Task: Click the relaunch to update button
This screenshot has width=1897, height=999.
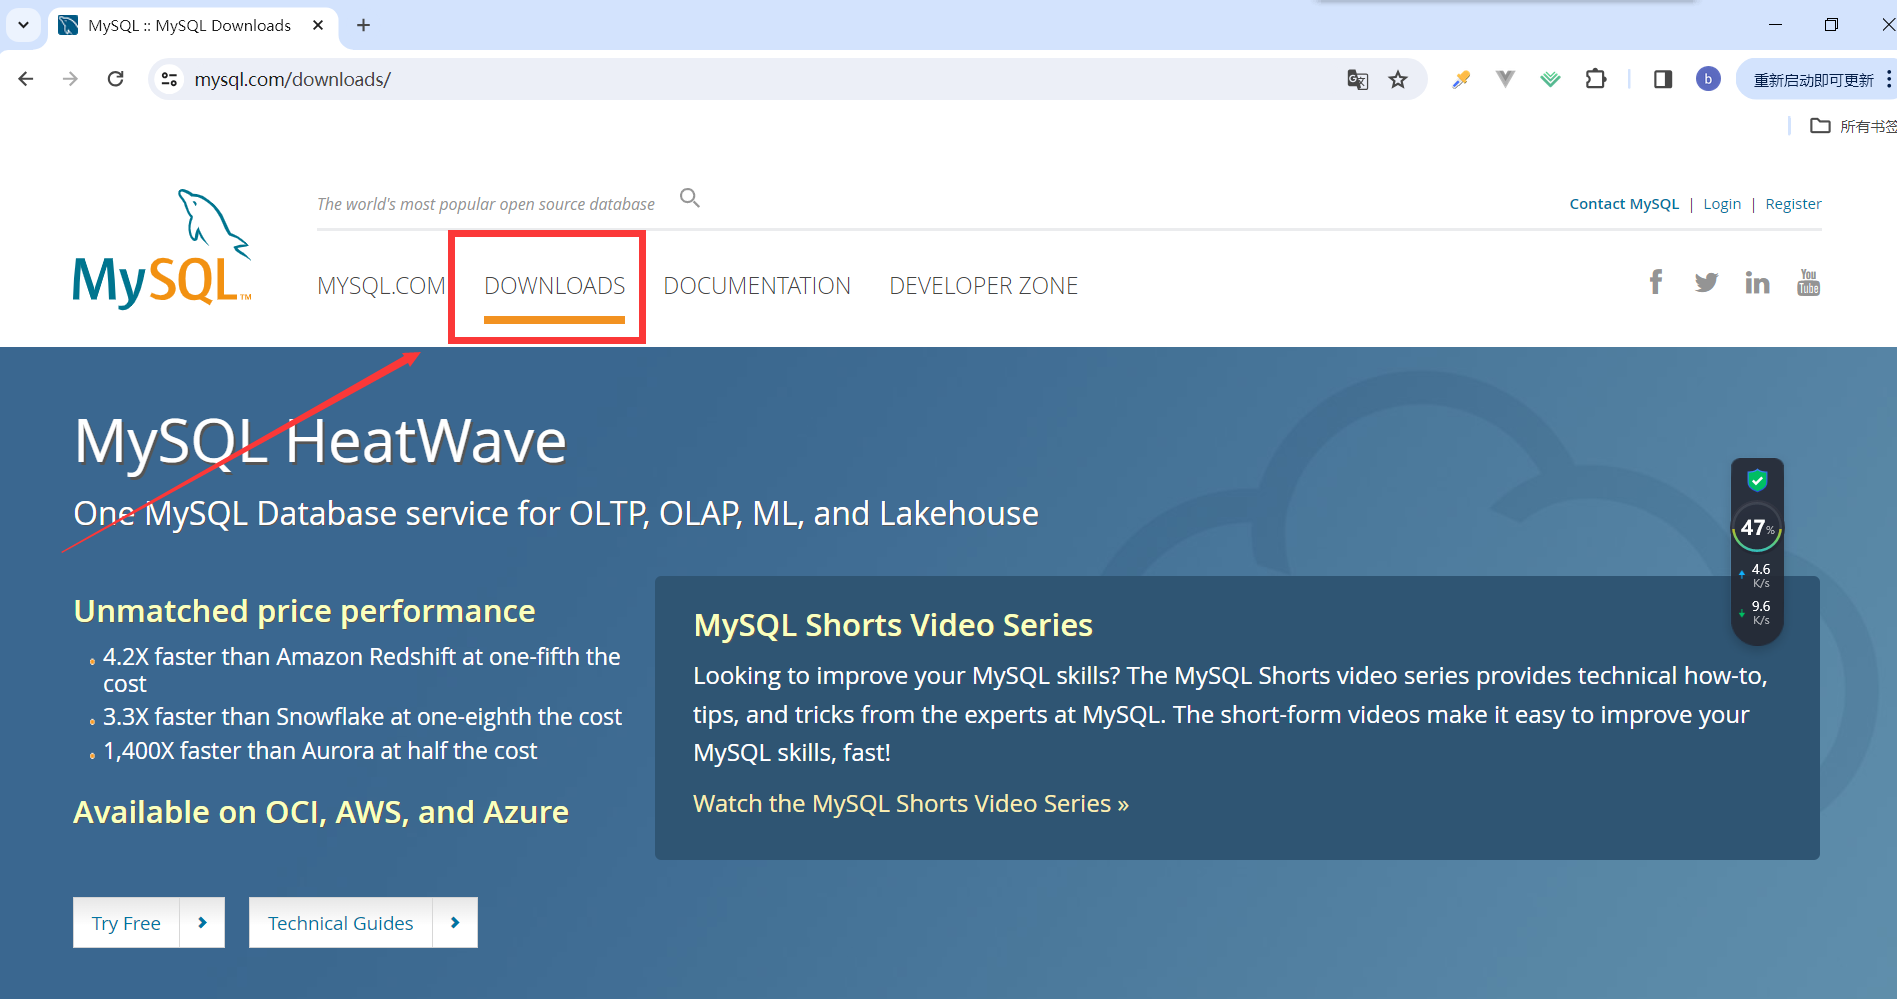Action: pyautogui.click(x=1813, y=79)
